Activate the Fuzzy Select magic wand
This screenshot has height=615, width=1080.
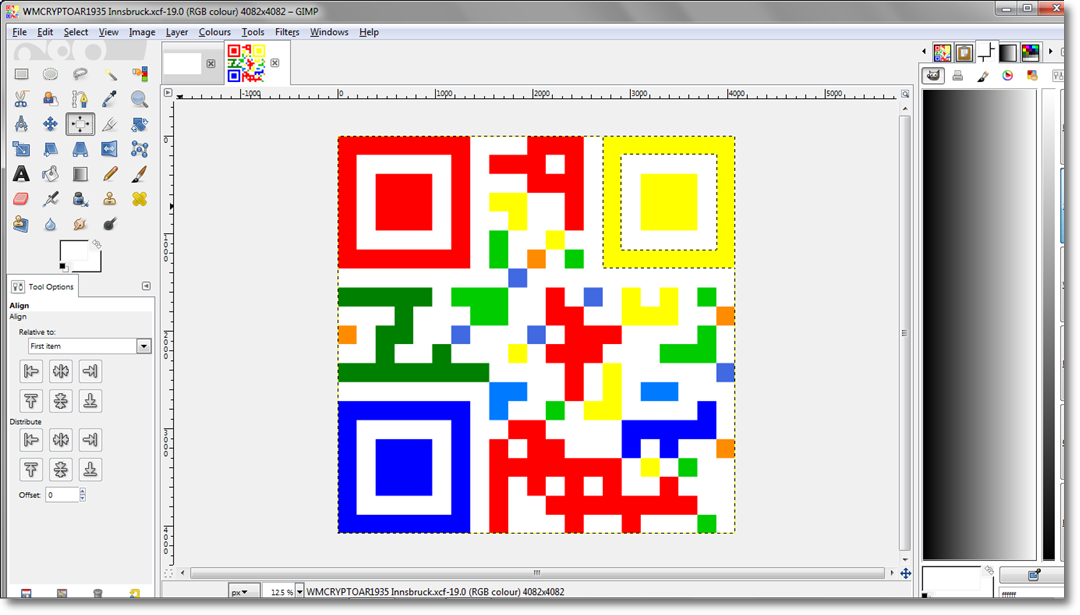[110, 74]
